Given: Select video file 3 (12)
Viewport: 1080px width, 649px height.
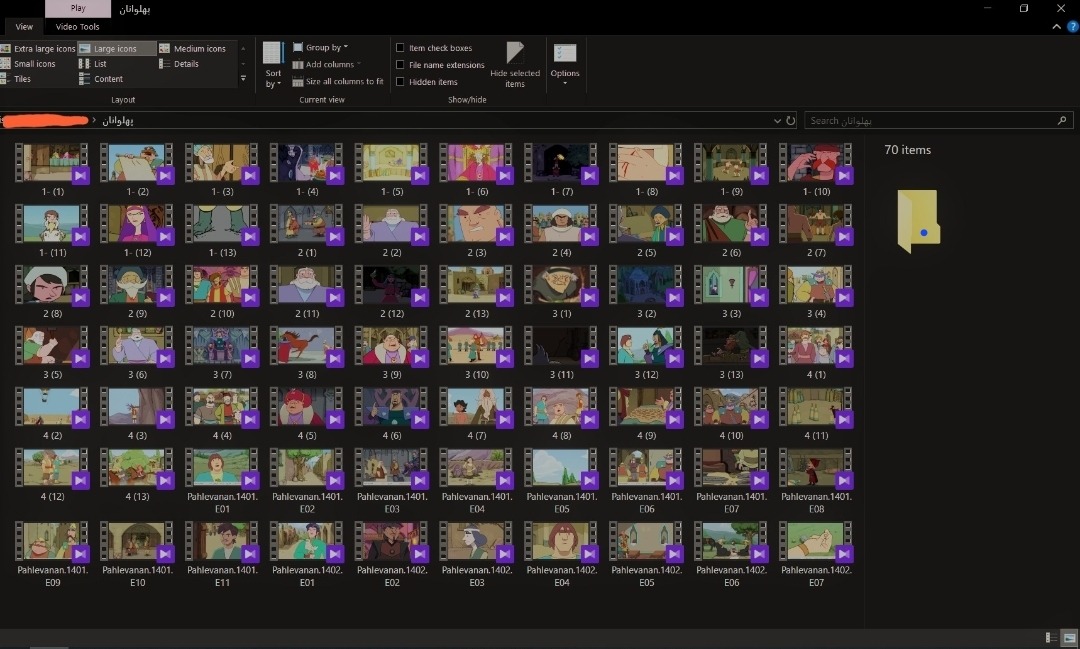Looking at the screenshot, I should coord(646,353).
